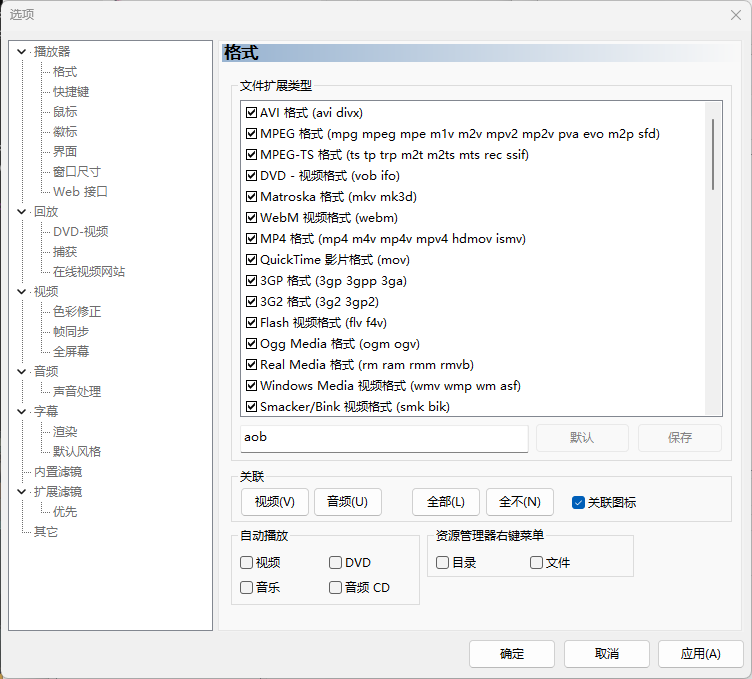752x679 pixels.
Task: Uncheck the MPEG-TS 格式 checkbox
Action: coord(251,154)
